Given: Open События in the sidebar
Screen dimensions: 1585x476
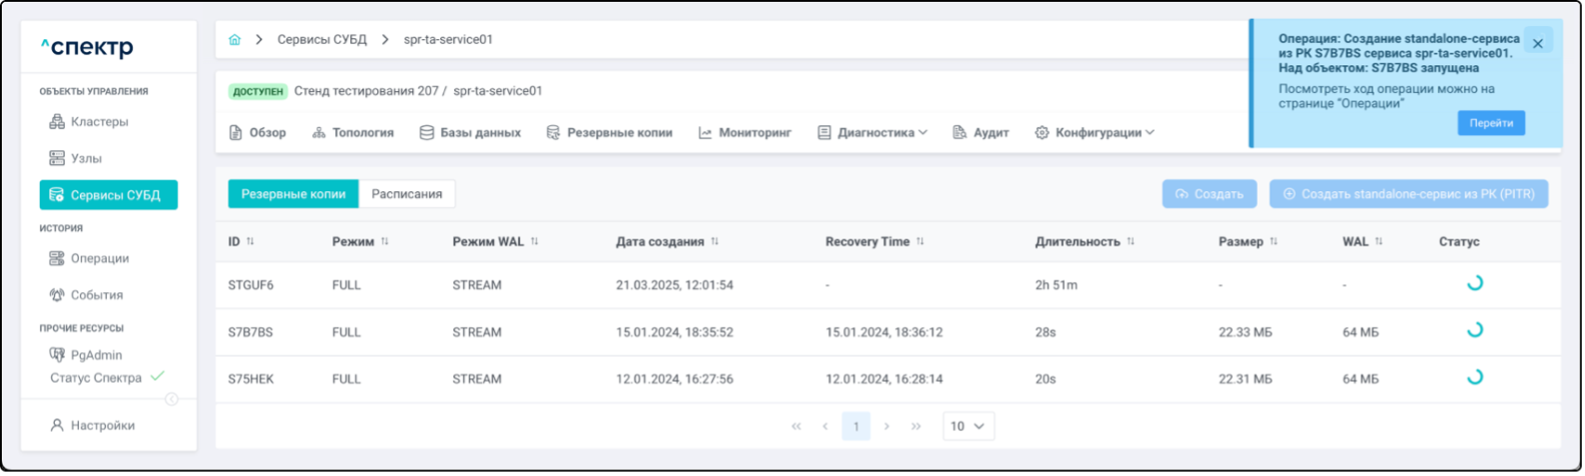Looking at the screenshot, I should 96,295.
